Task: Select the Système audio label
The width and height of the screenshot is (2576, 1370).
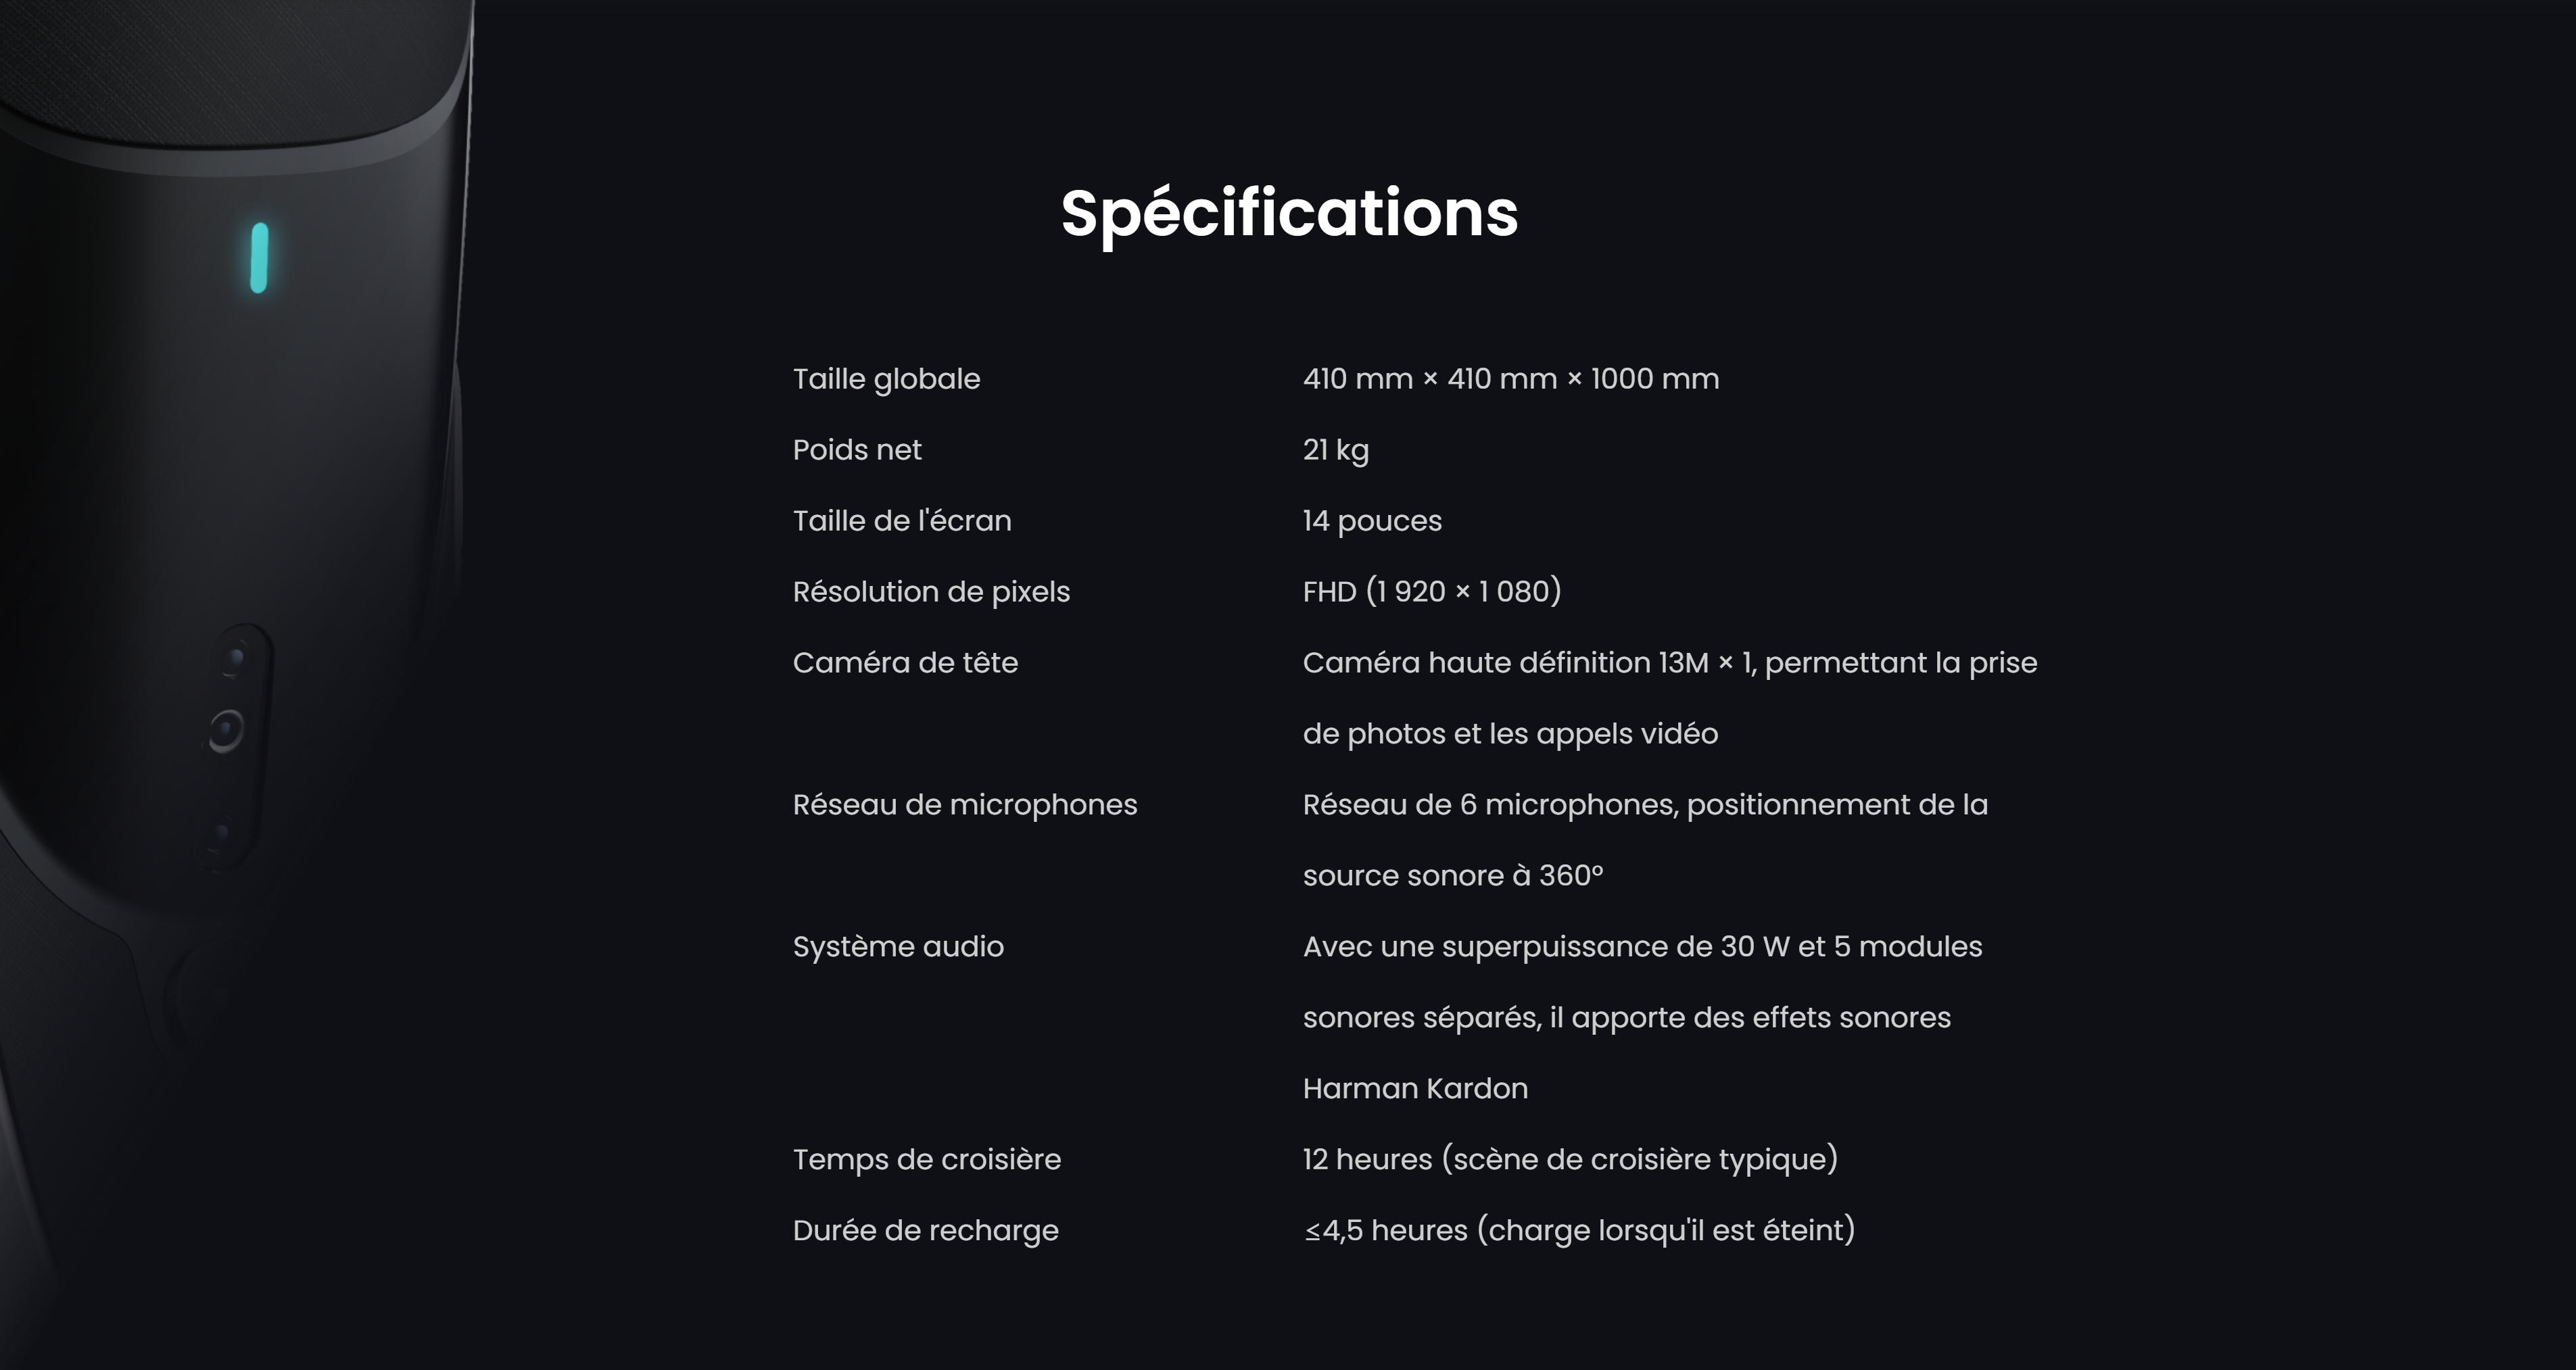Action: coord(898,947)
